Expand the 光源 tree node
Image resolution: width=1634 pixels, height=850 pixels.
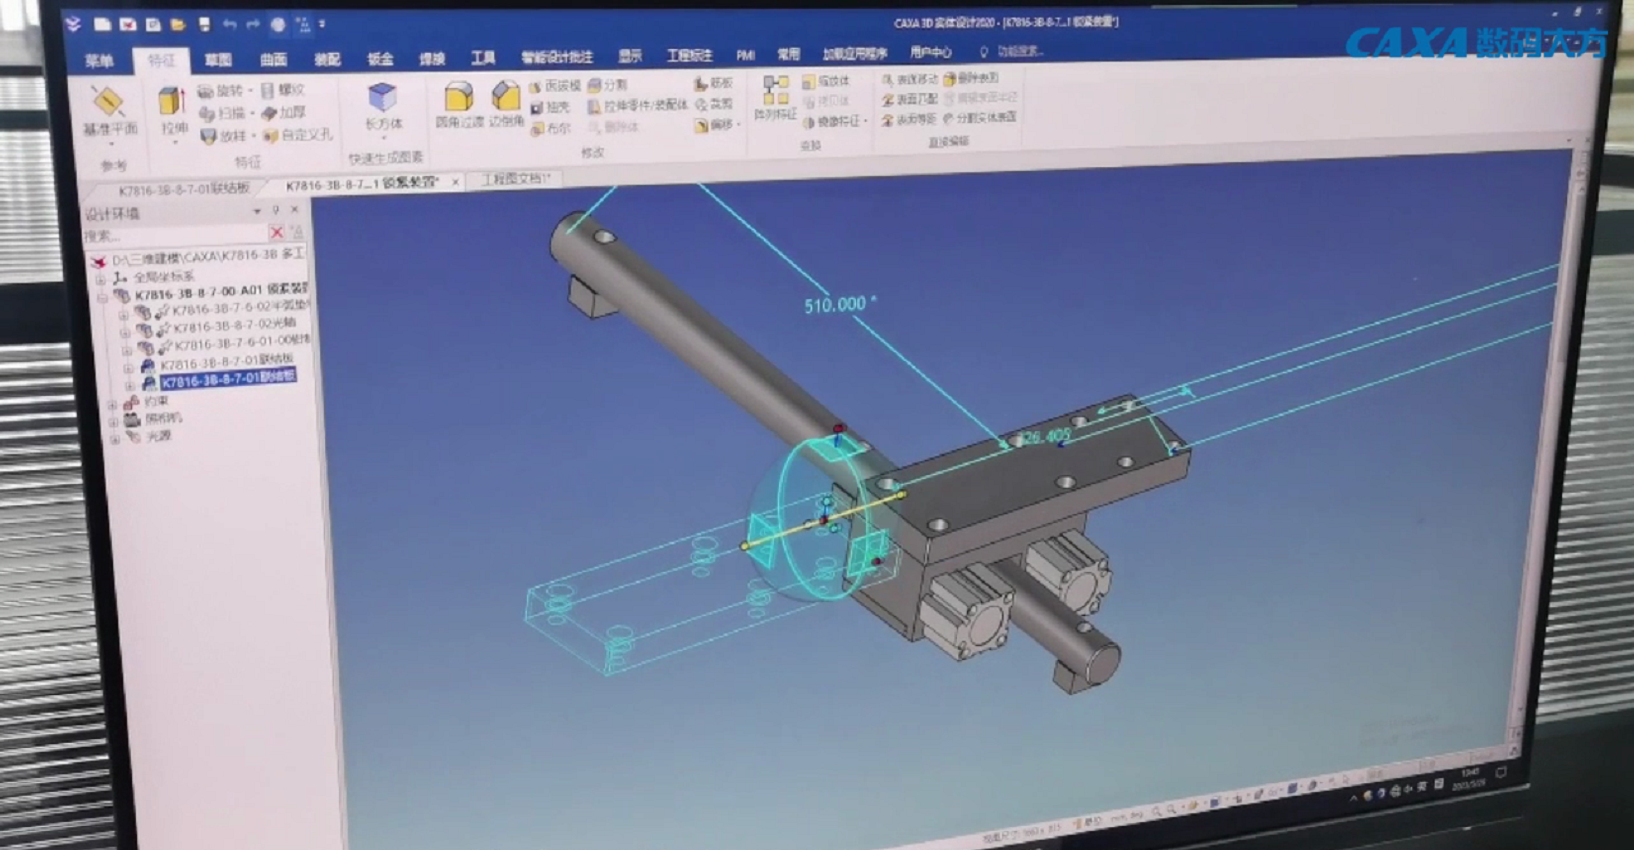(114, 438)
